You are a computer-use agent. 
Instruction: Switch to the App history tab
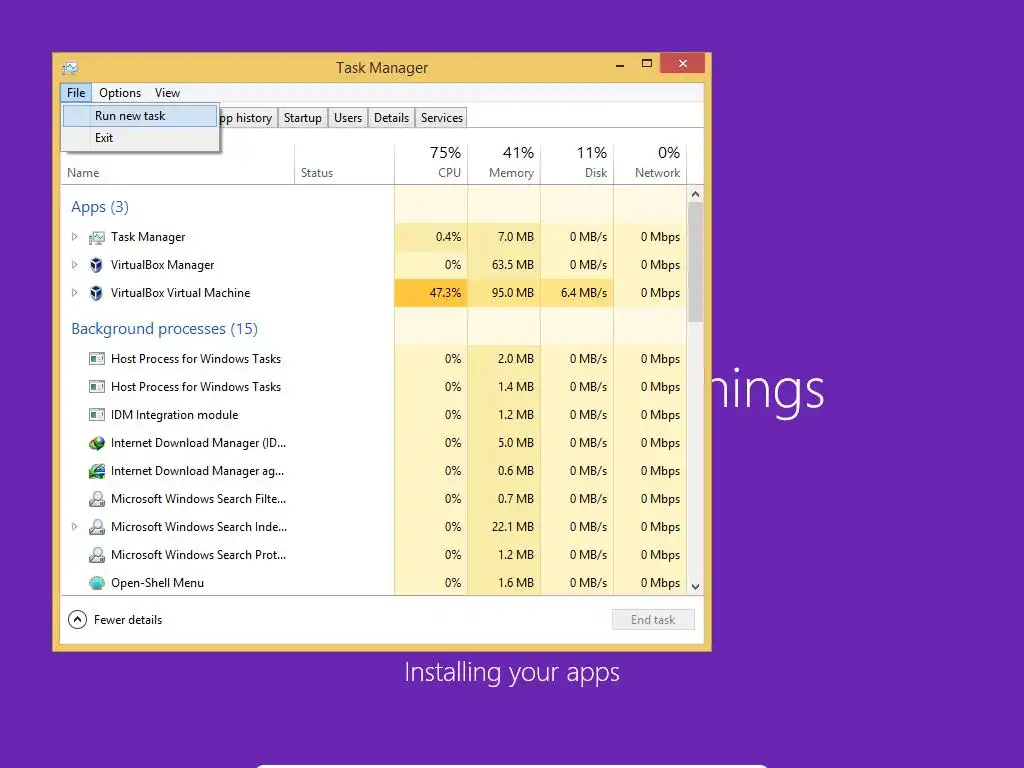246,118
